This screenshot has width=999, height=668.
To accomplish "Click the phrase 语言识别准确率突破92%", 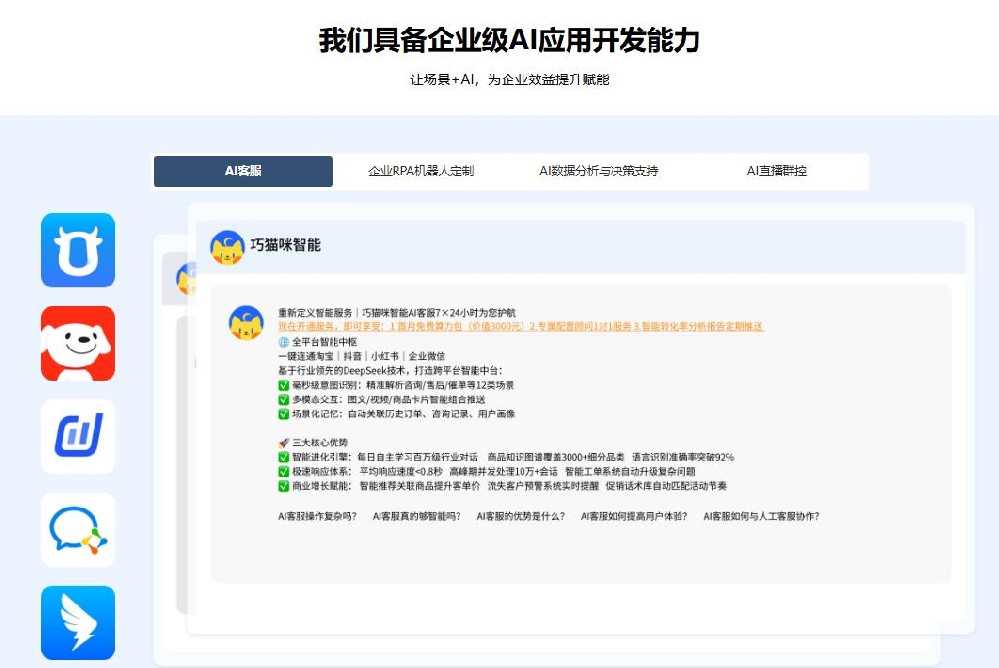I will coord(683,457).
